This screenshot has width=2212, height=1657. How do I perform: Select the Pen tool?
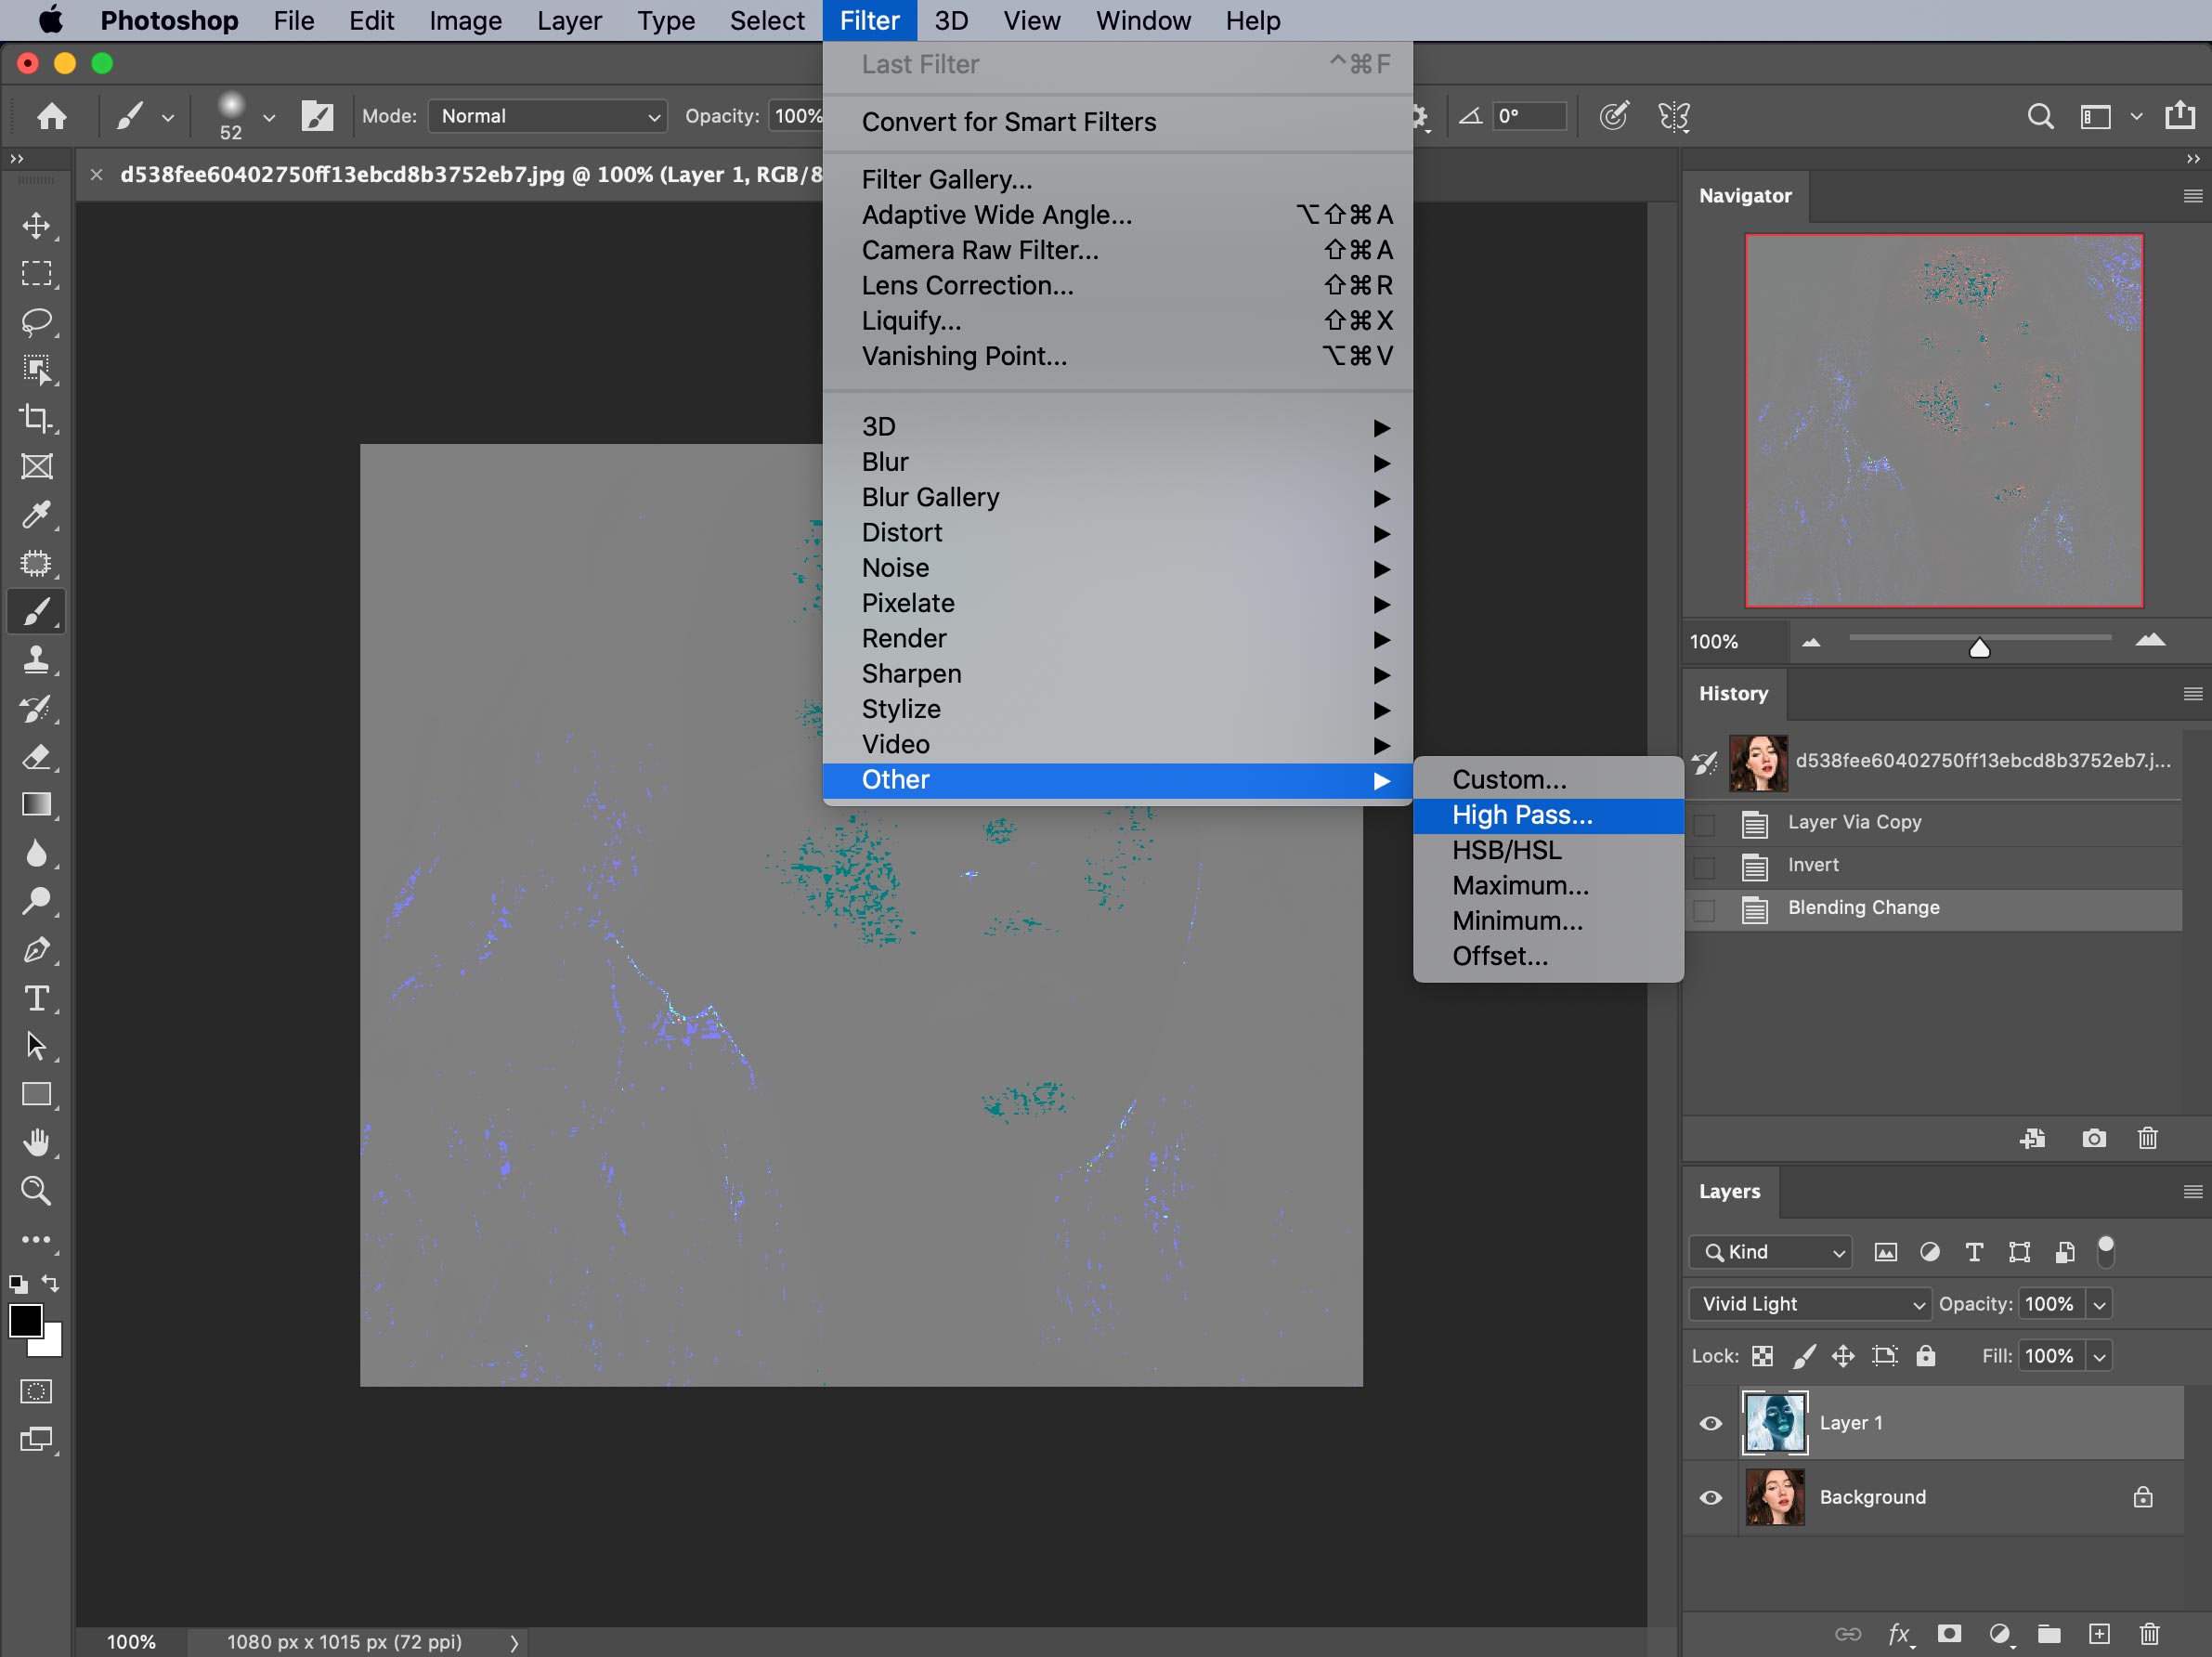(x=37, y=950)
